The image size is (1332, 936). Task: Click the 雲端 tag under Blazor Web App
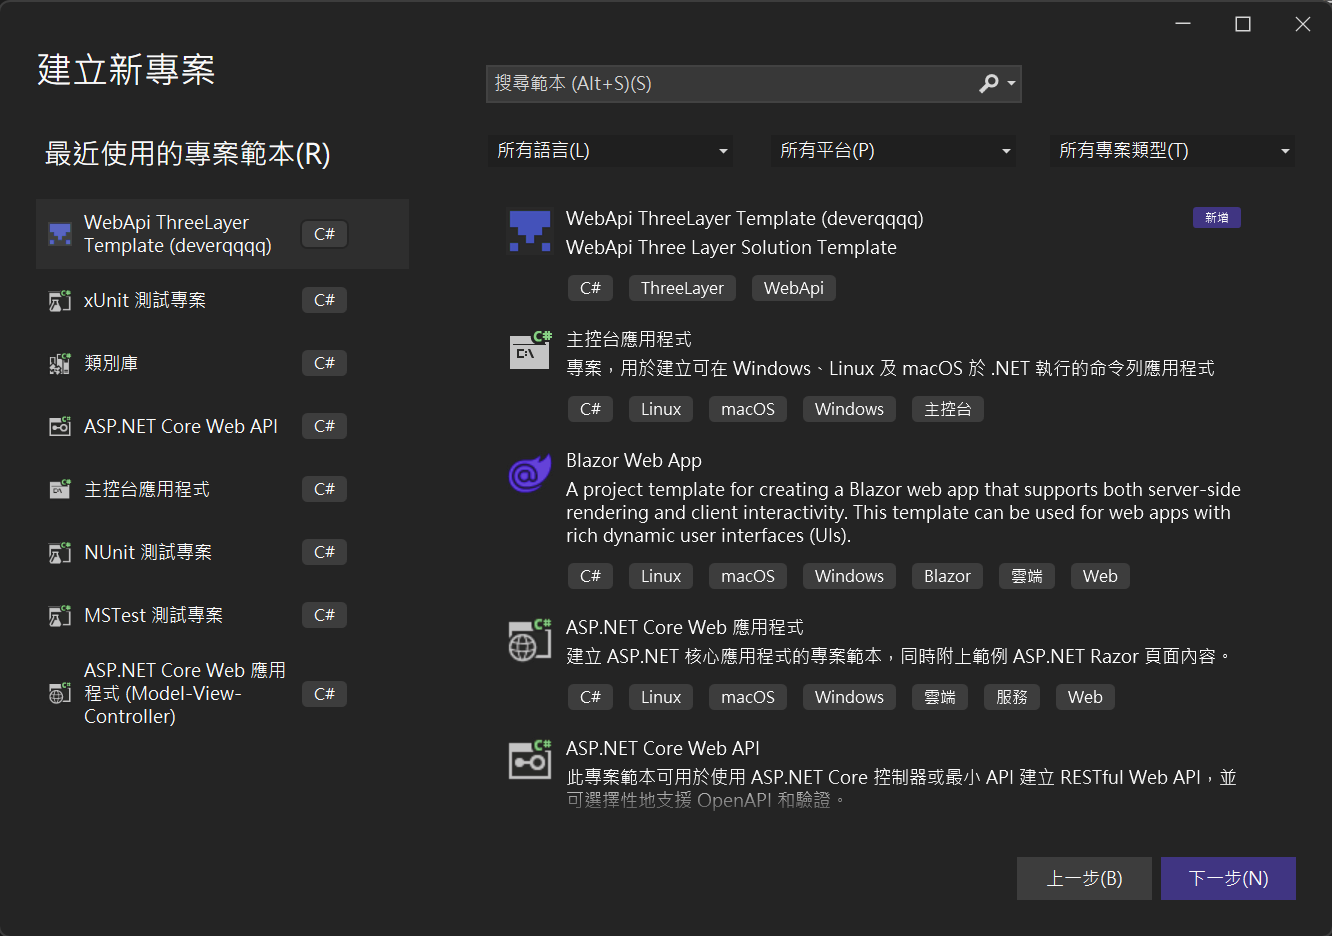click(x=1027, y=576)
